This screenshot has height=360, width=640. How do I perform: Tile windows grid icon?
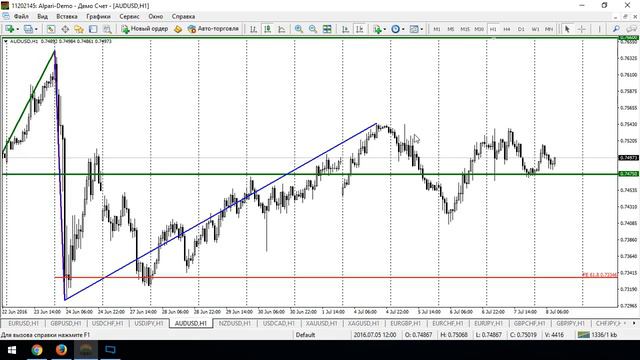327,29
